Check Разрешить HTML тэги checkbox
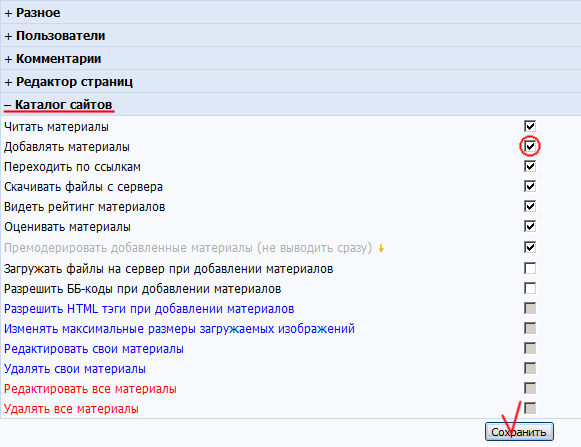 [530, 308]
